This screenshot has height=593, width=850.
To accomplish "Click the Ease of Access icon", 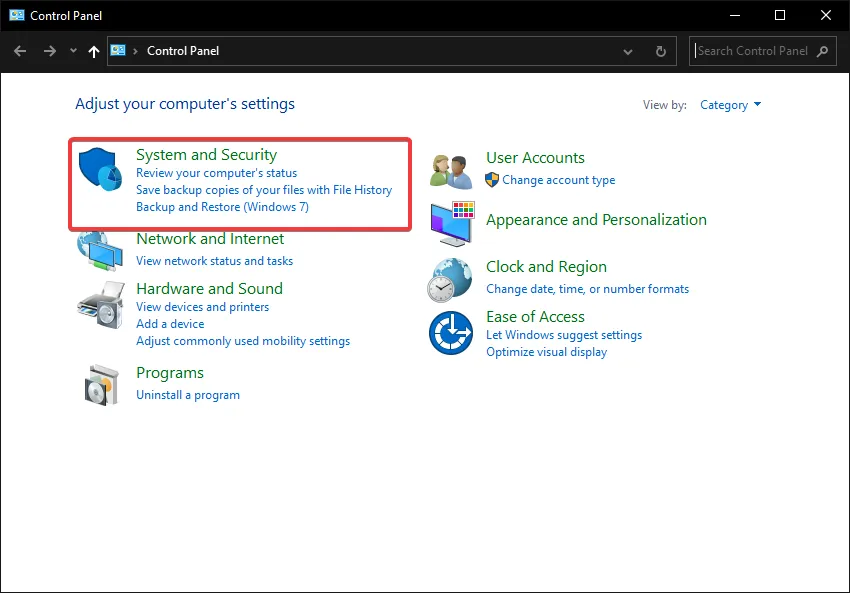I will pyautogui.click(x=450, y=332).
